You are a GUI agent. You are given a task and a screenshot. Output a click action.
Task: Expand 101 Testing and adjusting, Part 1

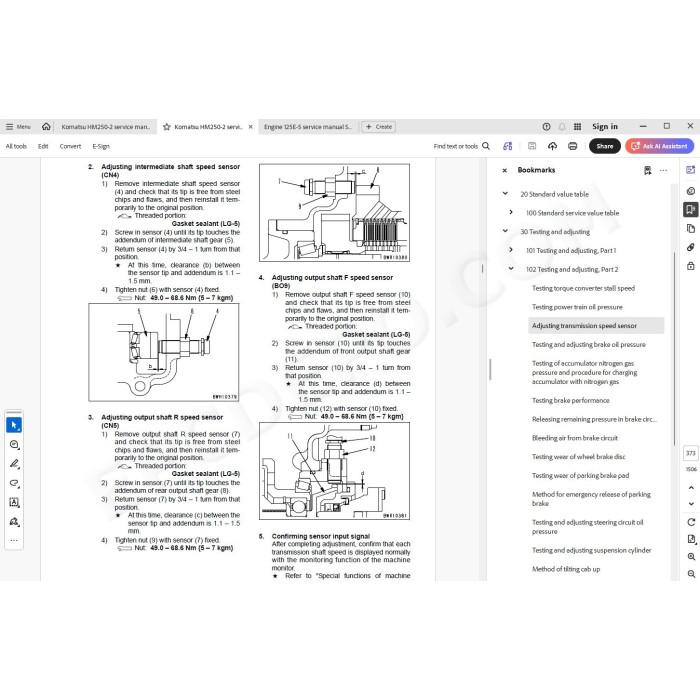pyautogui.click(x=511, y=250)
